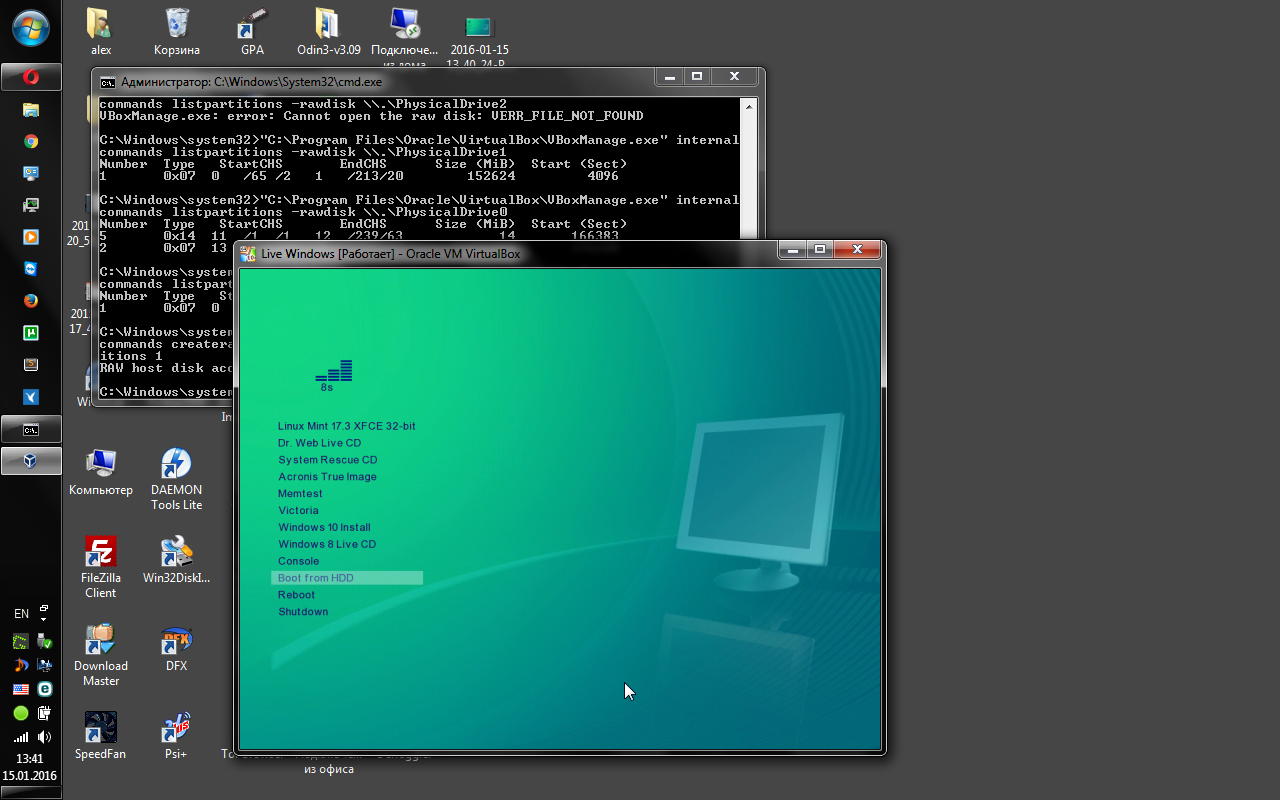Choose Dr. Web Live CD entry
This screenshot has height=800, width=1280.
[319, 443]
